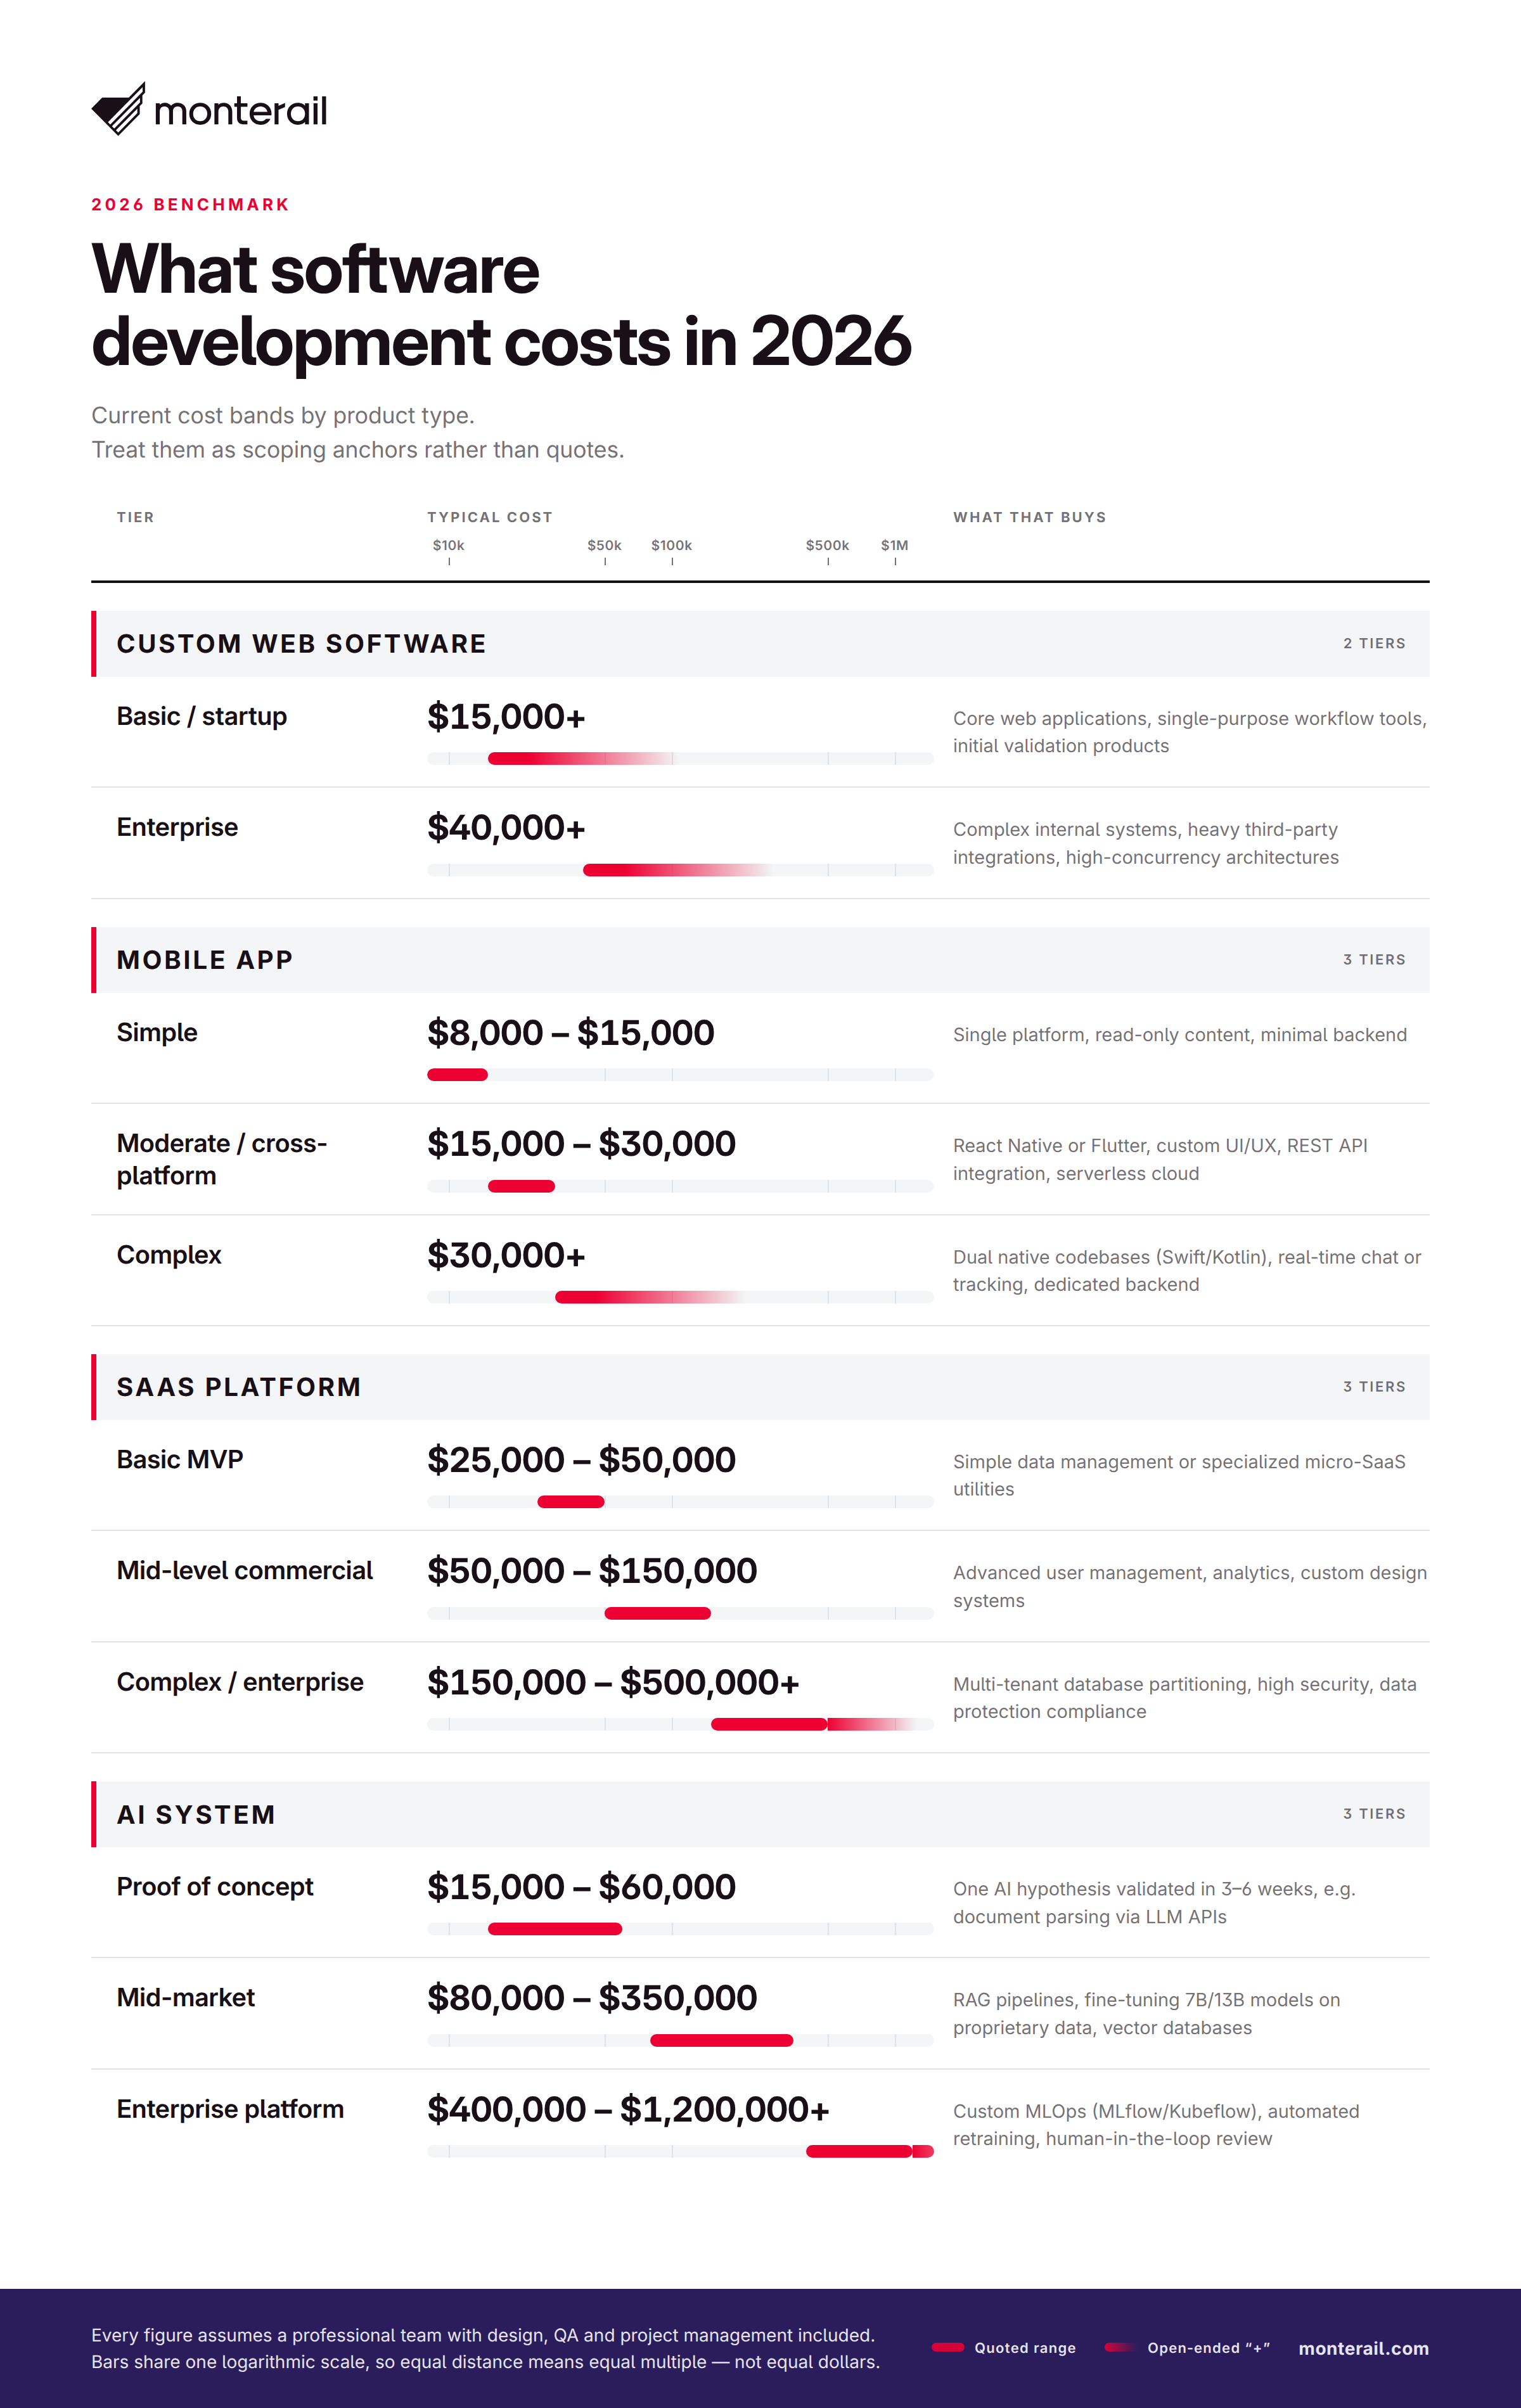This screenshot has width=1521, height=2408.
Task: Click the $1M scale tick label
Action: (894, 545)
